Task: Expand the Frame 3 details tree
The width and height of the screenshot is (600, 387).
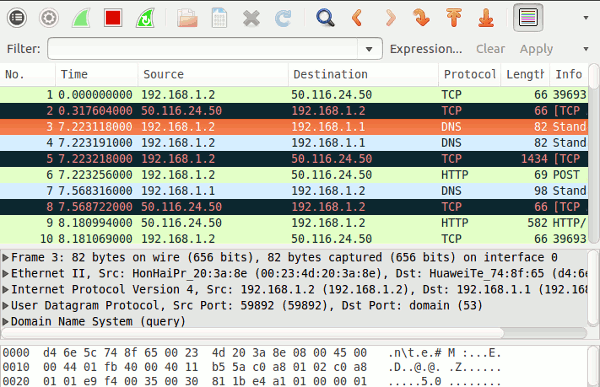Action: pyautogui.click(x=5, y=258)
